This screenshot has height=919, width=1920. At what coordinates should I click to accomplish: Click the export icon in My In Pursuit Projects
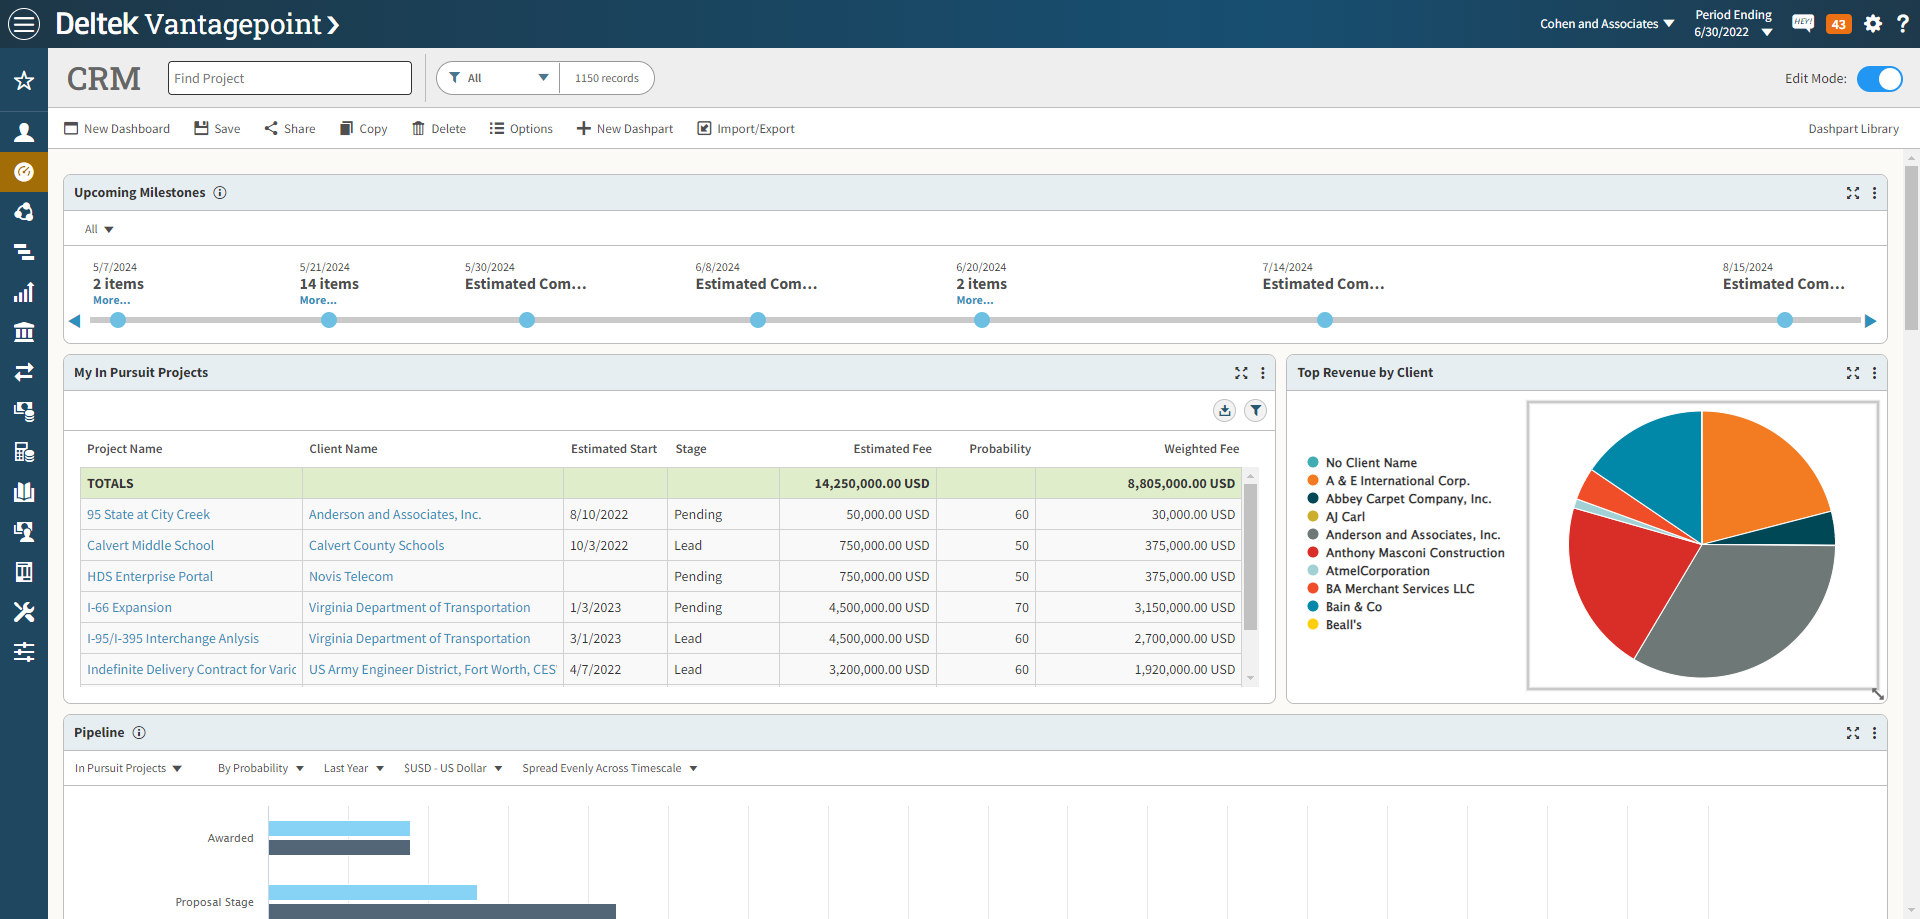pos(1224,410)
